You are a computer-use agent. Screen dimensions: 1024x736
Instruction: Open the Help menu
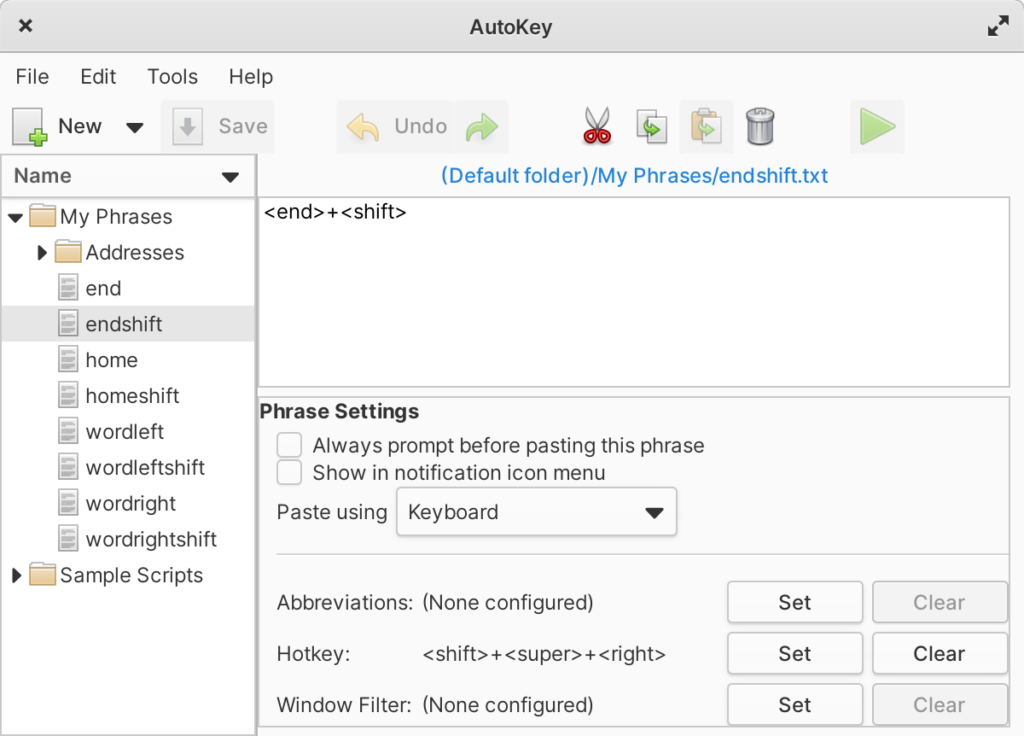[x=251, y=77]
